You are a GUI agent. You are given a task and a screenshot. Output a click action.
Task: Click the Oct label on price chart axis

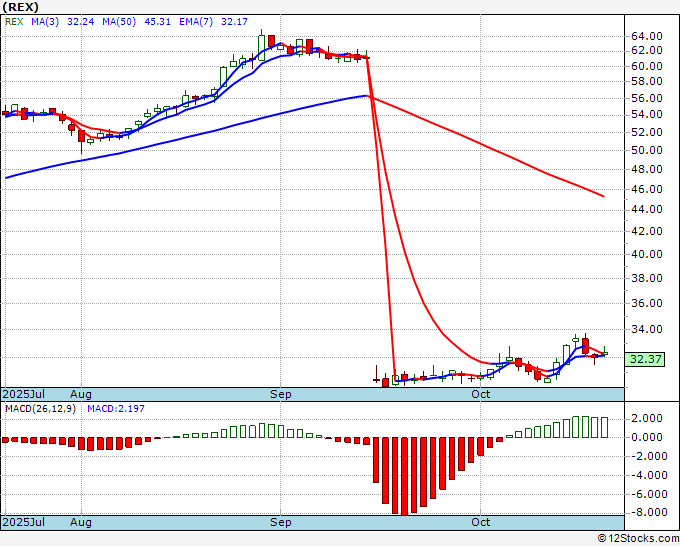coord(481,394)
